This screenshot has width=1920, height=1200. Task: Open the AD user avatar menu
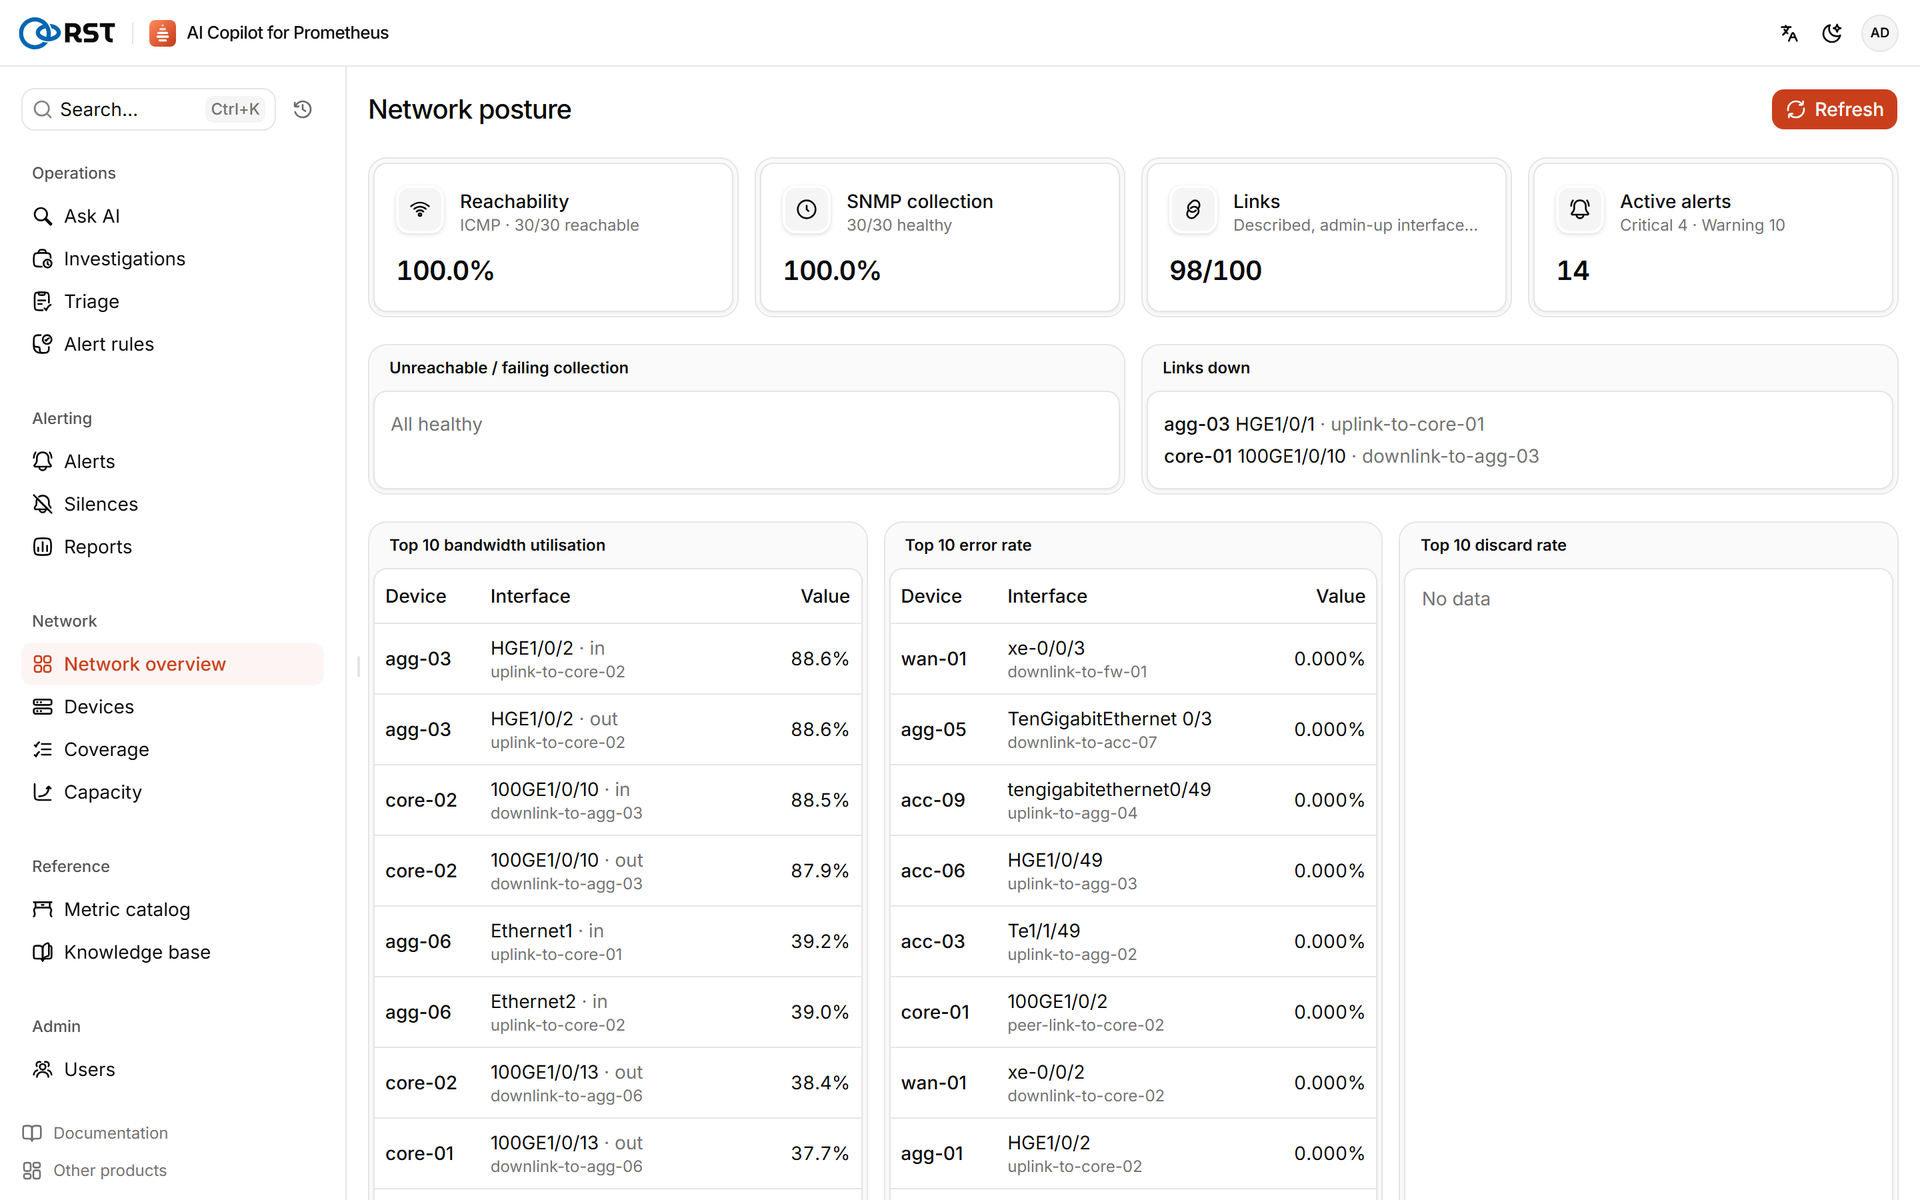1879,33
